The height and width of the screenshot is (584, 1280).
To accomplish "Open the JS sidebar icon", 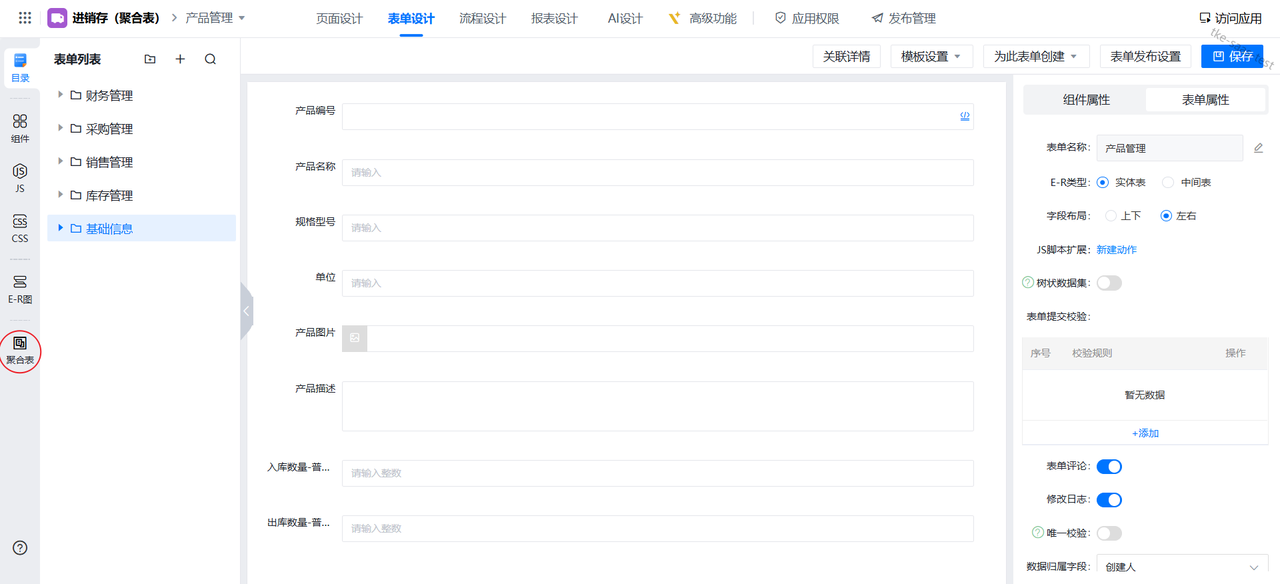I will pos(20,178).
